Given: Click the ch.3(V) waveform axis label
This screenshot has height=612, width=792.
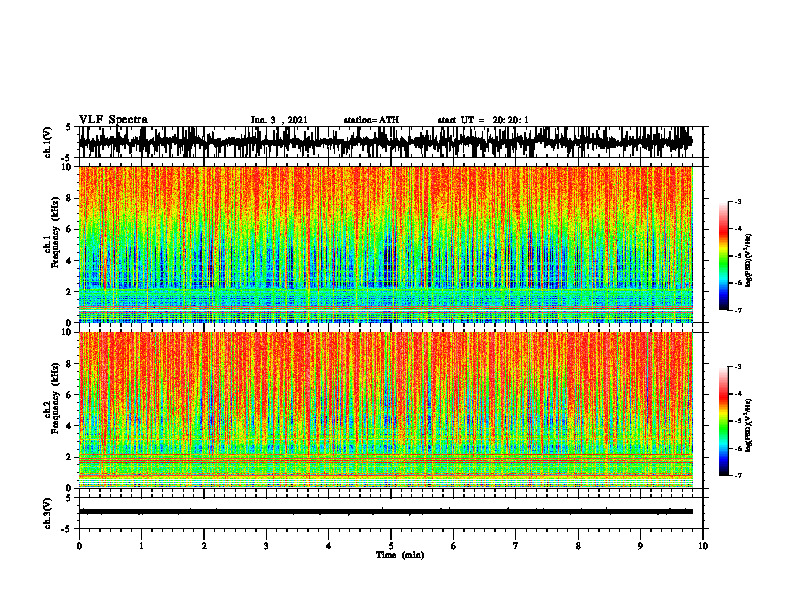Looking at the screenshot, I should coord(47,514).
